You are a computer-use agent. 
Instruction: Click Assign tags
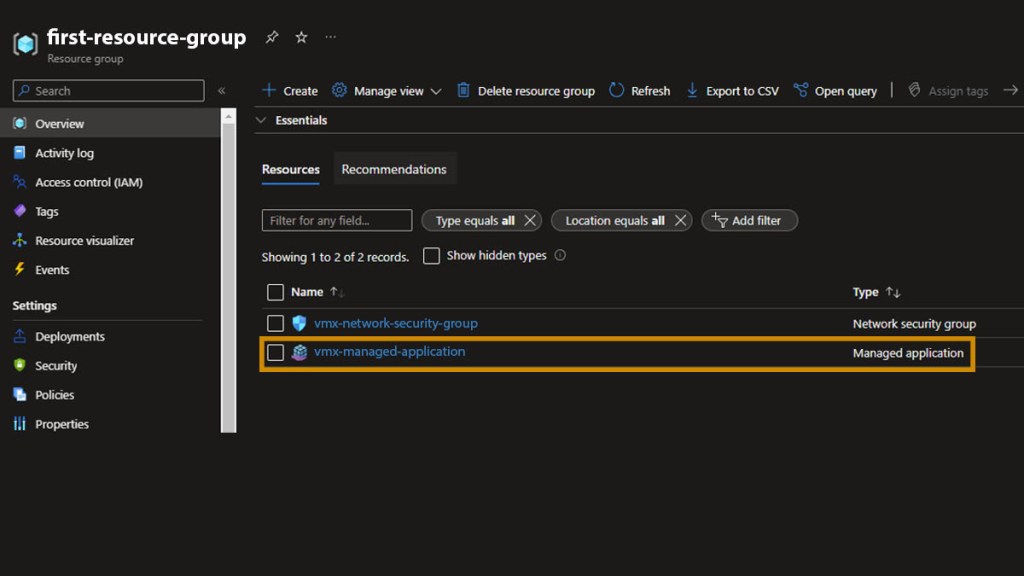[948, 91]
